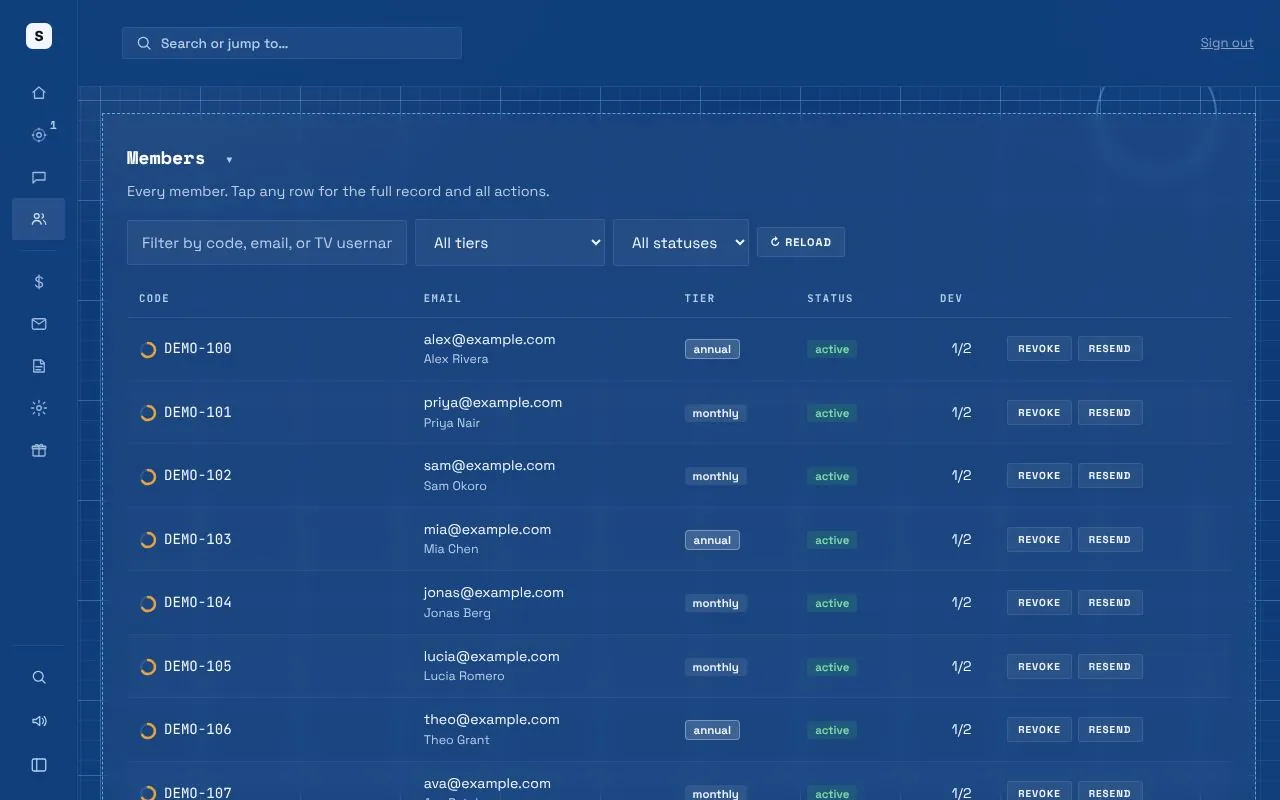Image resolution: width=1280 pixels, height=800 pixels.
Task: Click the member filter text field
Action: pos(267,242)
